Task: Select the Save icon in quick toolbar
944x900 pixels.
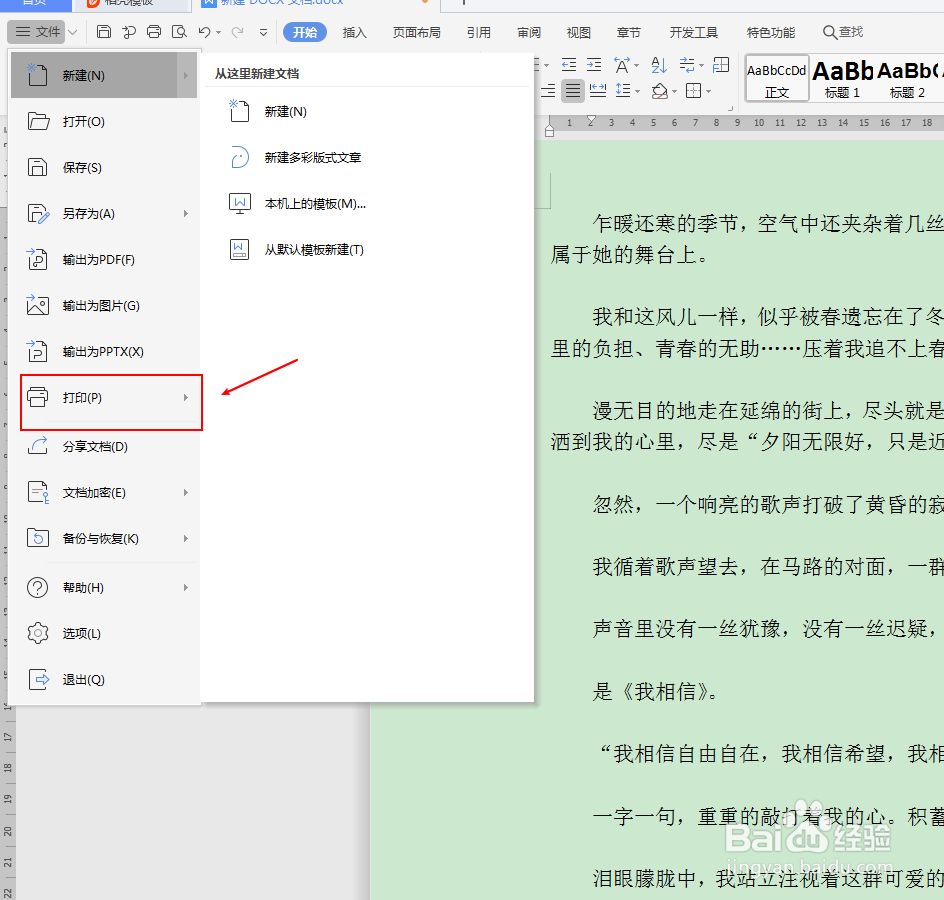Action: pyautogui.click(x=104, y=32)
